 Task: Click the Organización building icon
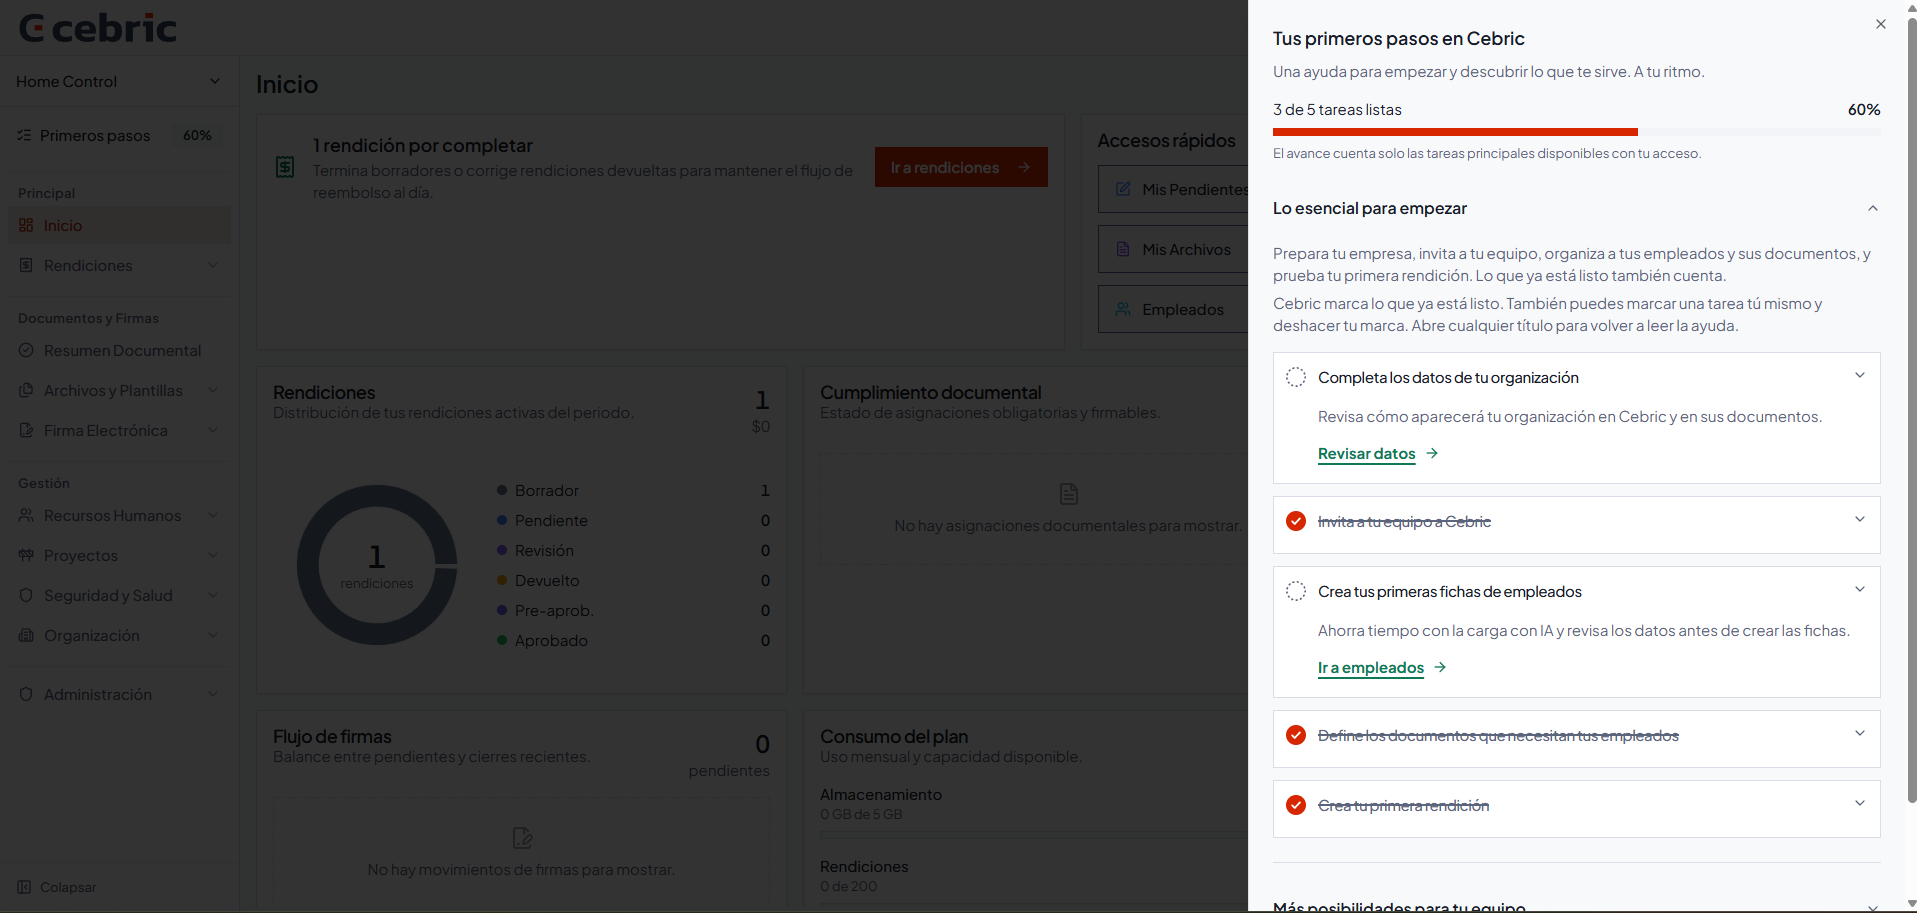(26, 635)
